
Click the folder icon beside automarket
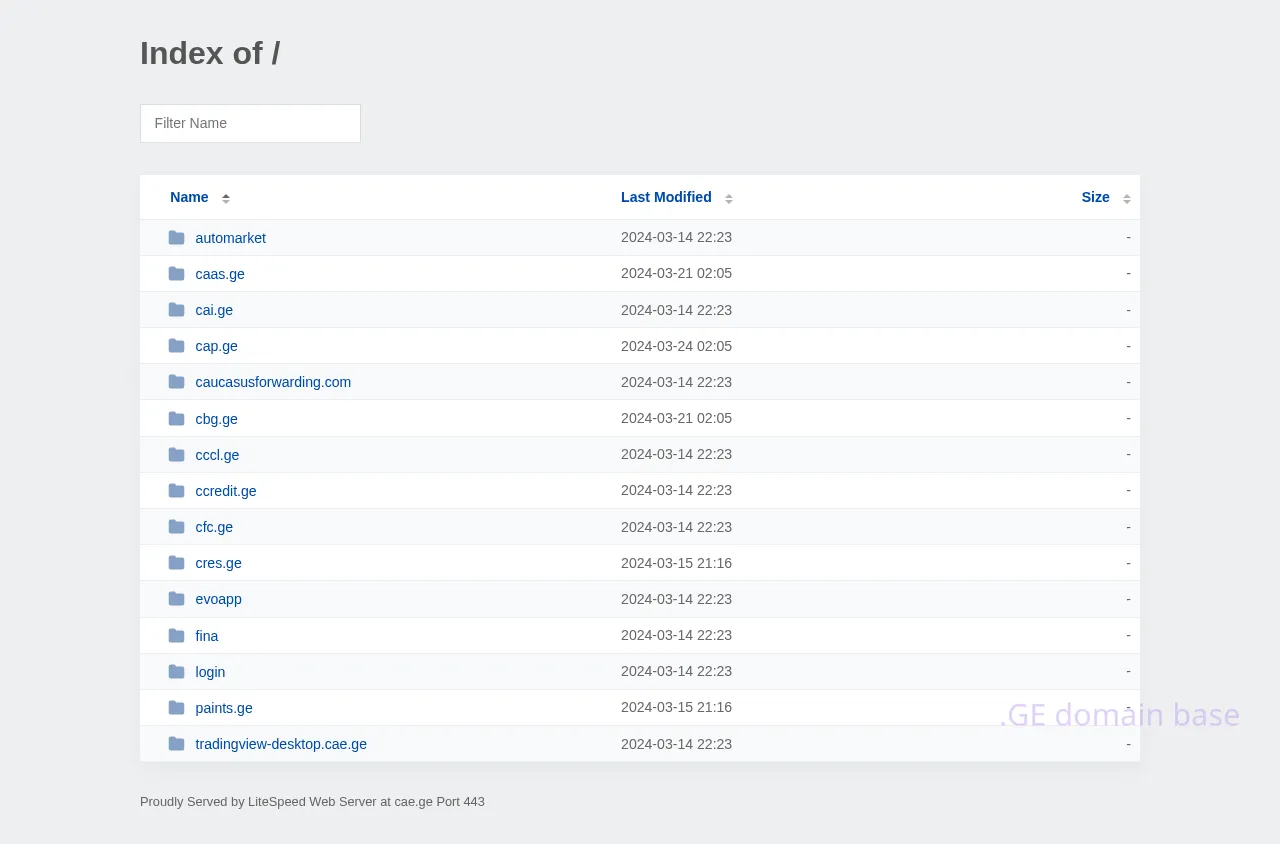coord(177,238)
